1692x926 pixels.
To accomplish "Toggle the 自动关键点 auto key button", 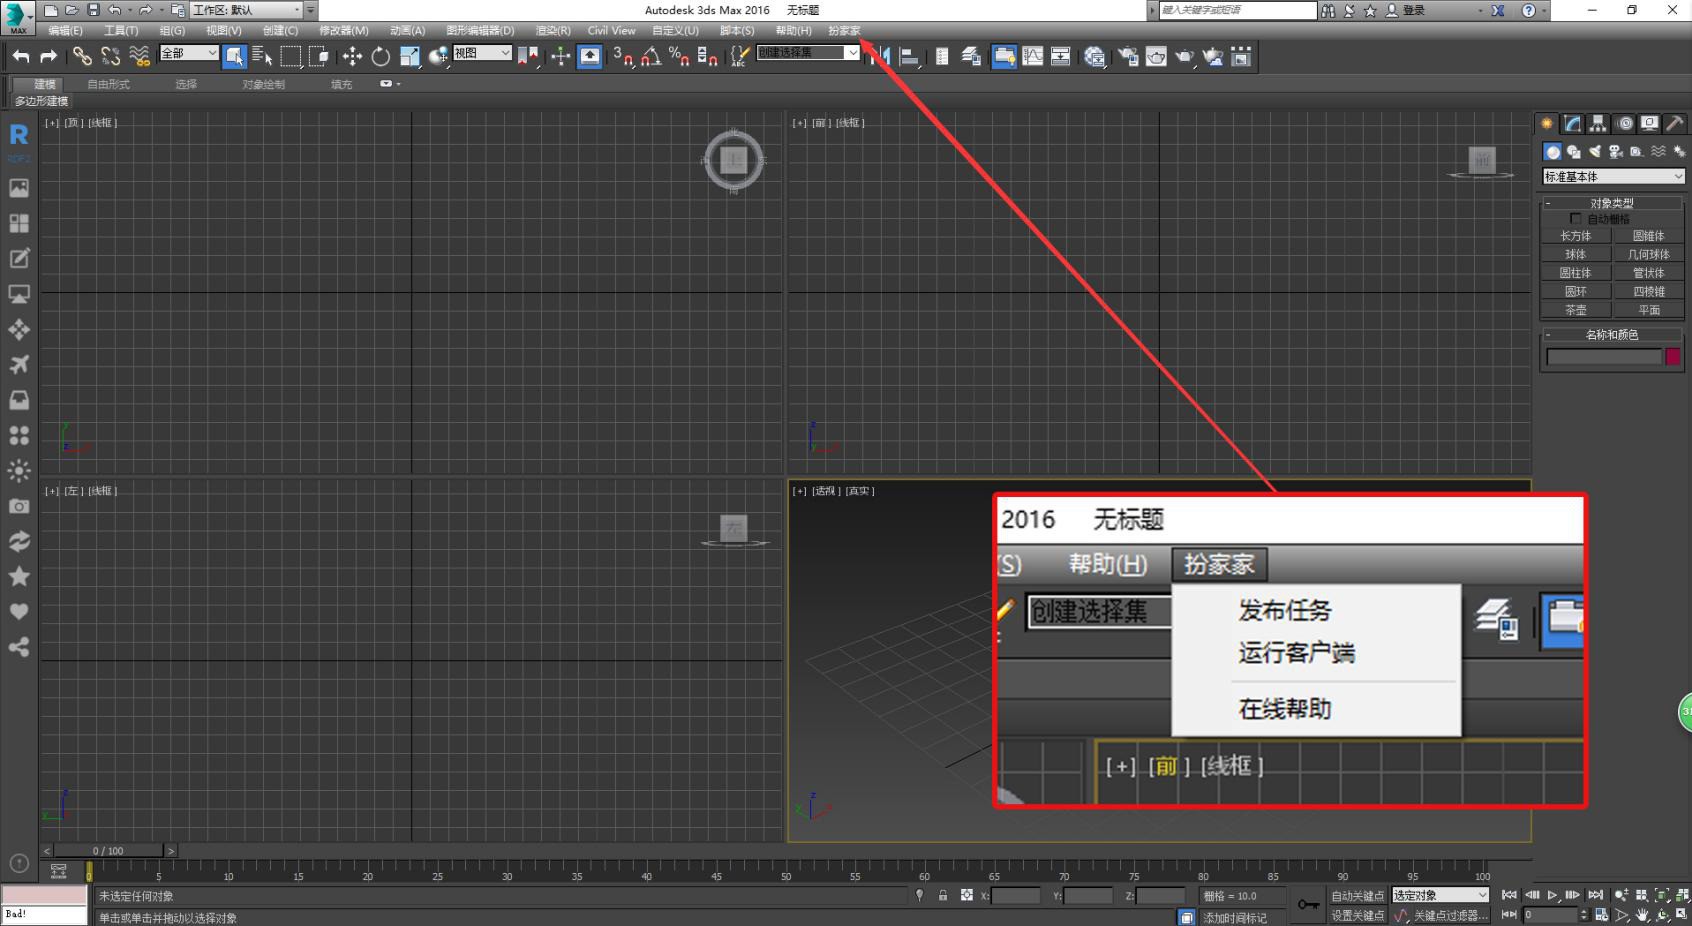I will coord(1357,896).
